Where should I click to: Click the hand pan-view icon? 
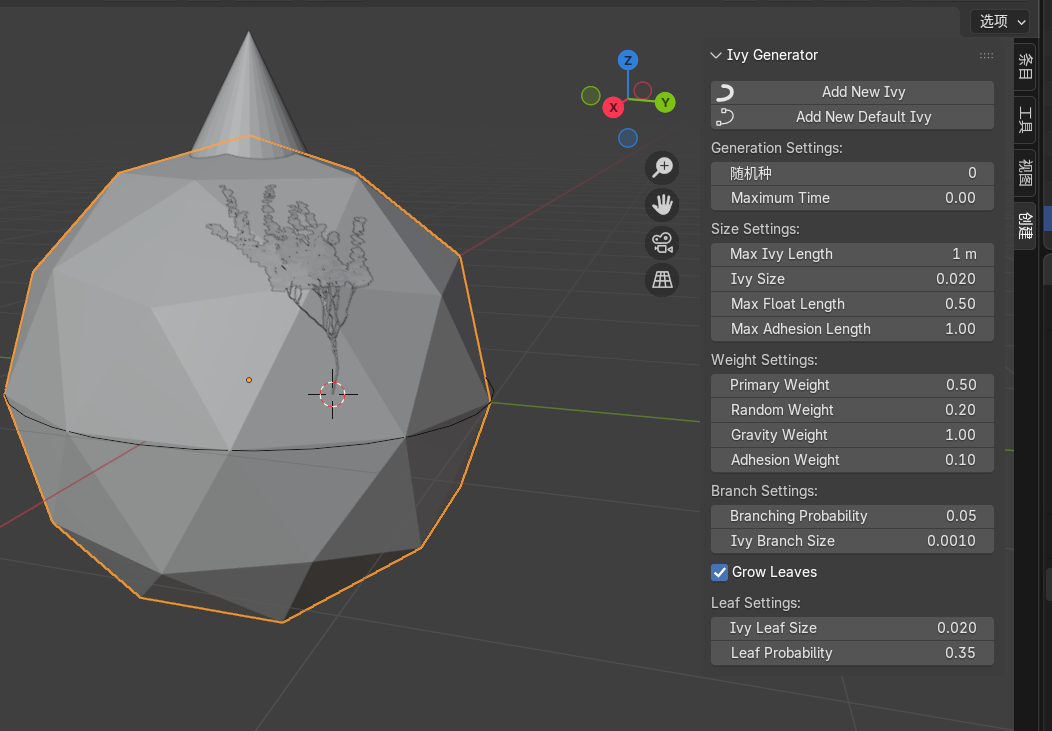662,205
